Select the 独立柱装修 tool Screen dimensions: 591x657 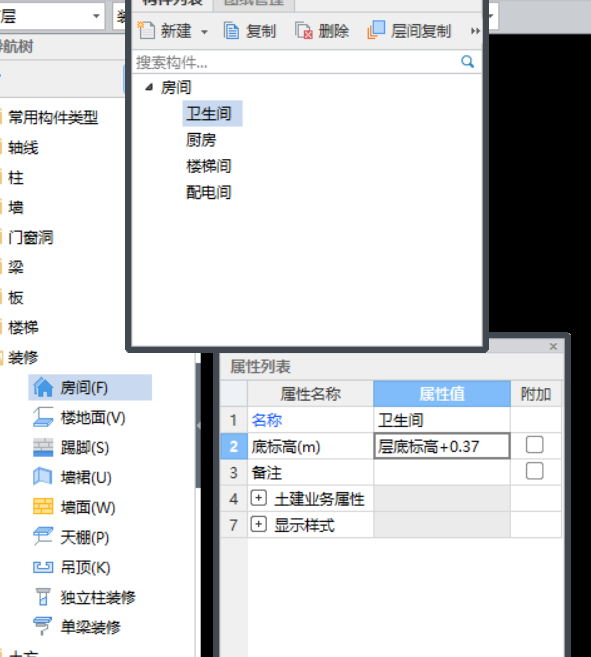[85, 598]
